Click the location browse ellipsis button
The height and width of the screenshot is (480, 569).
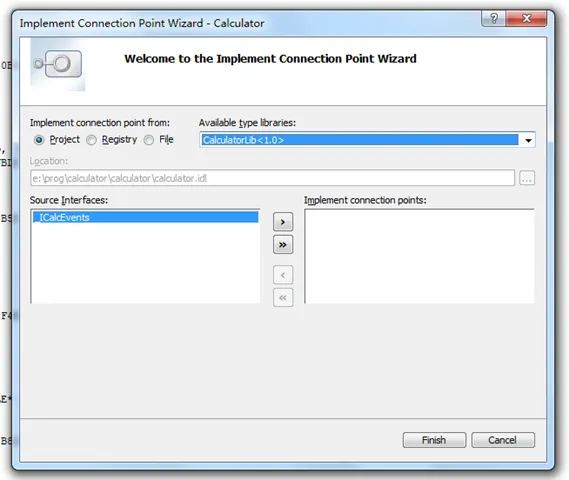(x=527, y=178)
